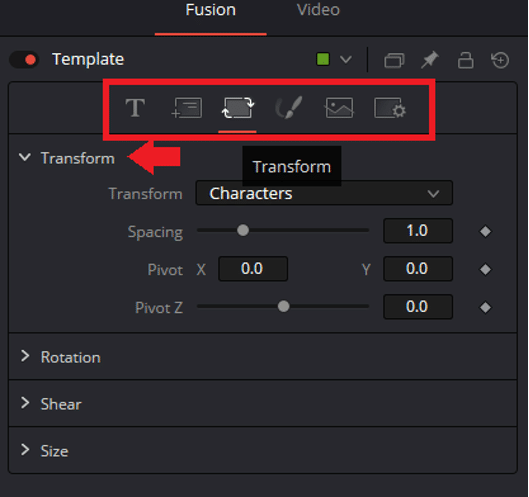
Task: Expand the Shear section
Action: coord(263,404)
